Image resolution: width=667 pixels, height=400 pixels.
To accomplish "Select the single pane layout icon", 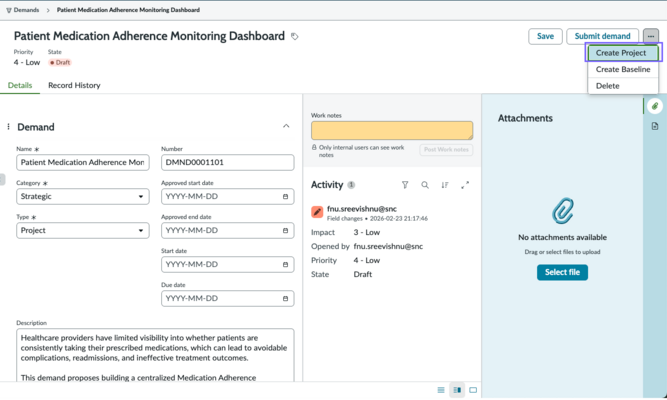I will tap(473, 390).
